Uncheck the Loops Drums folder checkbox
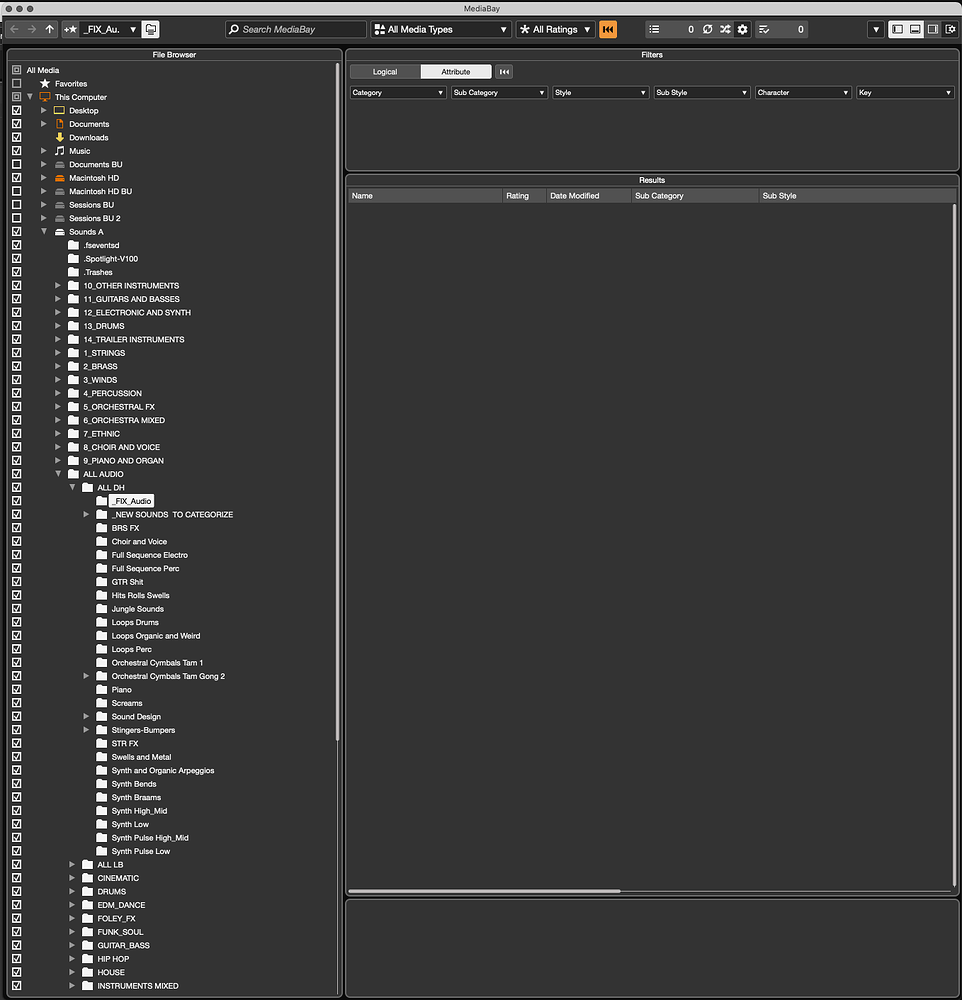 16,622
